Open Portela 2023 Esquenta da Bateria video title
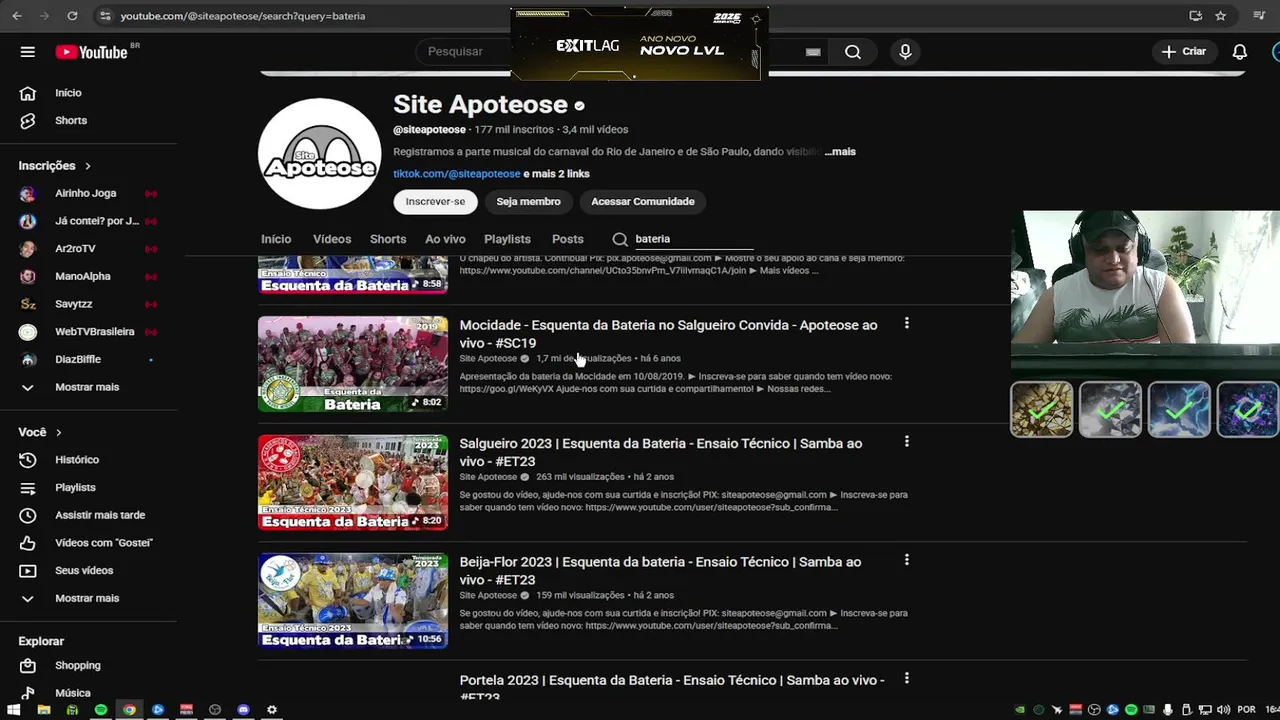Screen dimensions: 1280x720 click(x=672, y=688)
